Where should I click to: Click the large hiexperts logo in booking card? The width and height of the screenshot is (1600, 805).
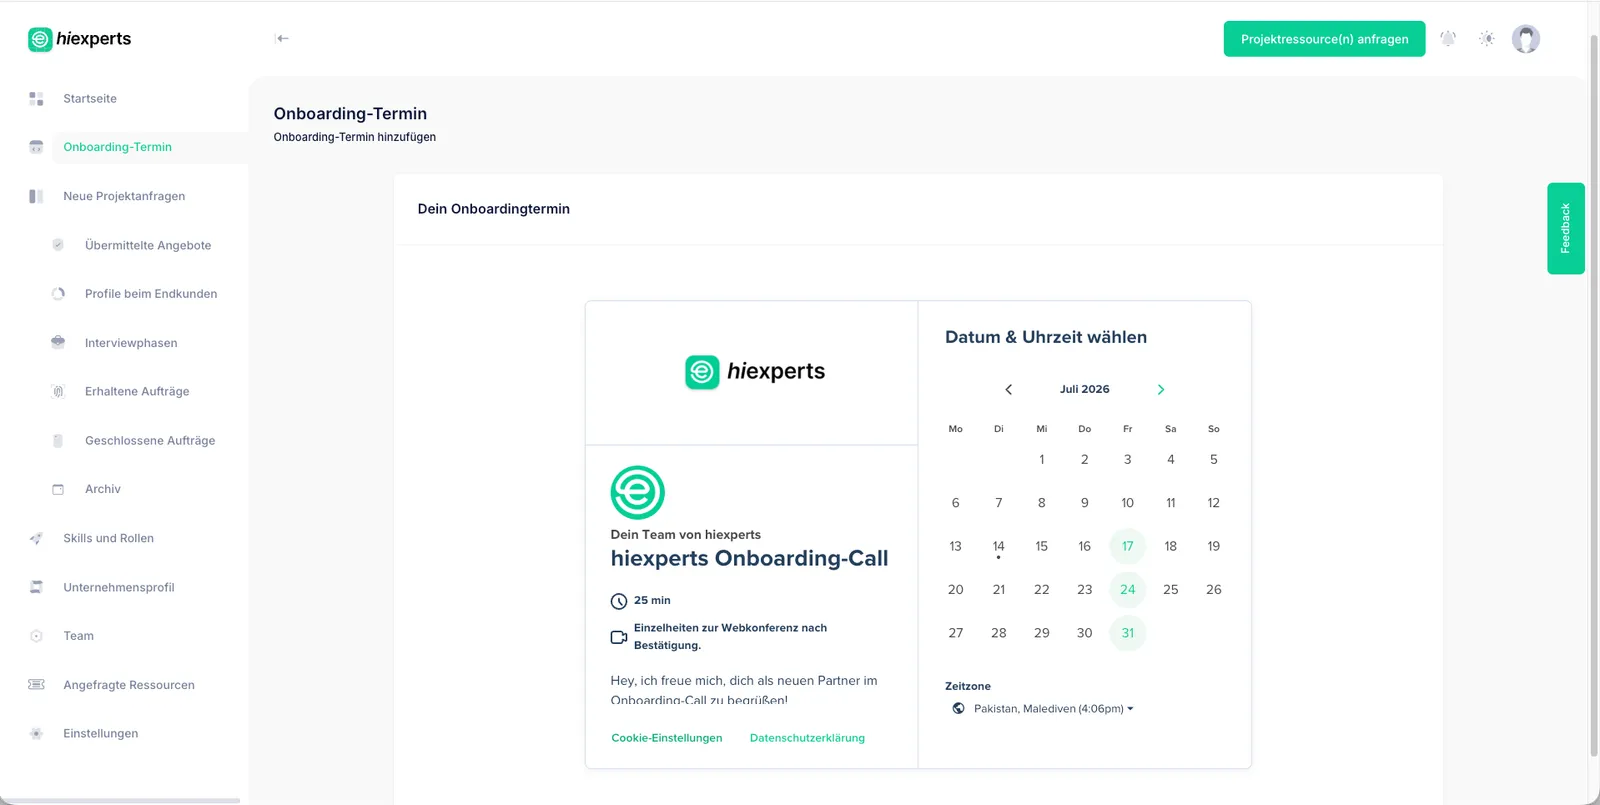(x=755, y=372)
